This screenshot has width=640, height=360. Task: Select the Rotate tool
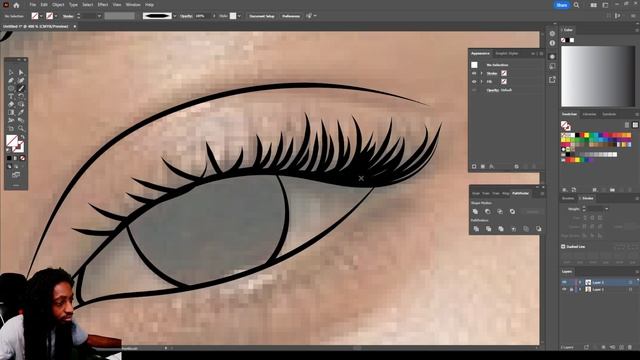point(21,96)
